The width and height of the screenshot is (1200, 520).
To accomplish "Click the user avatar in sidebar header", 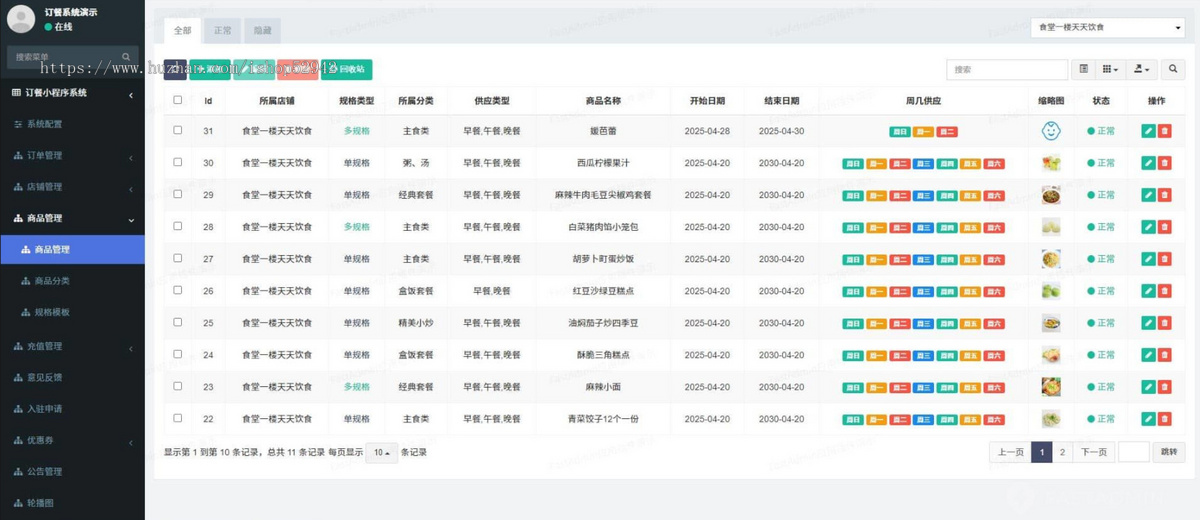I will (21, 19).
